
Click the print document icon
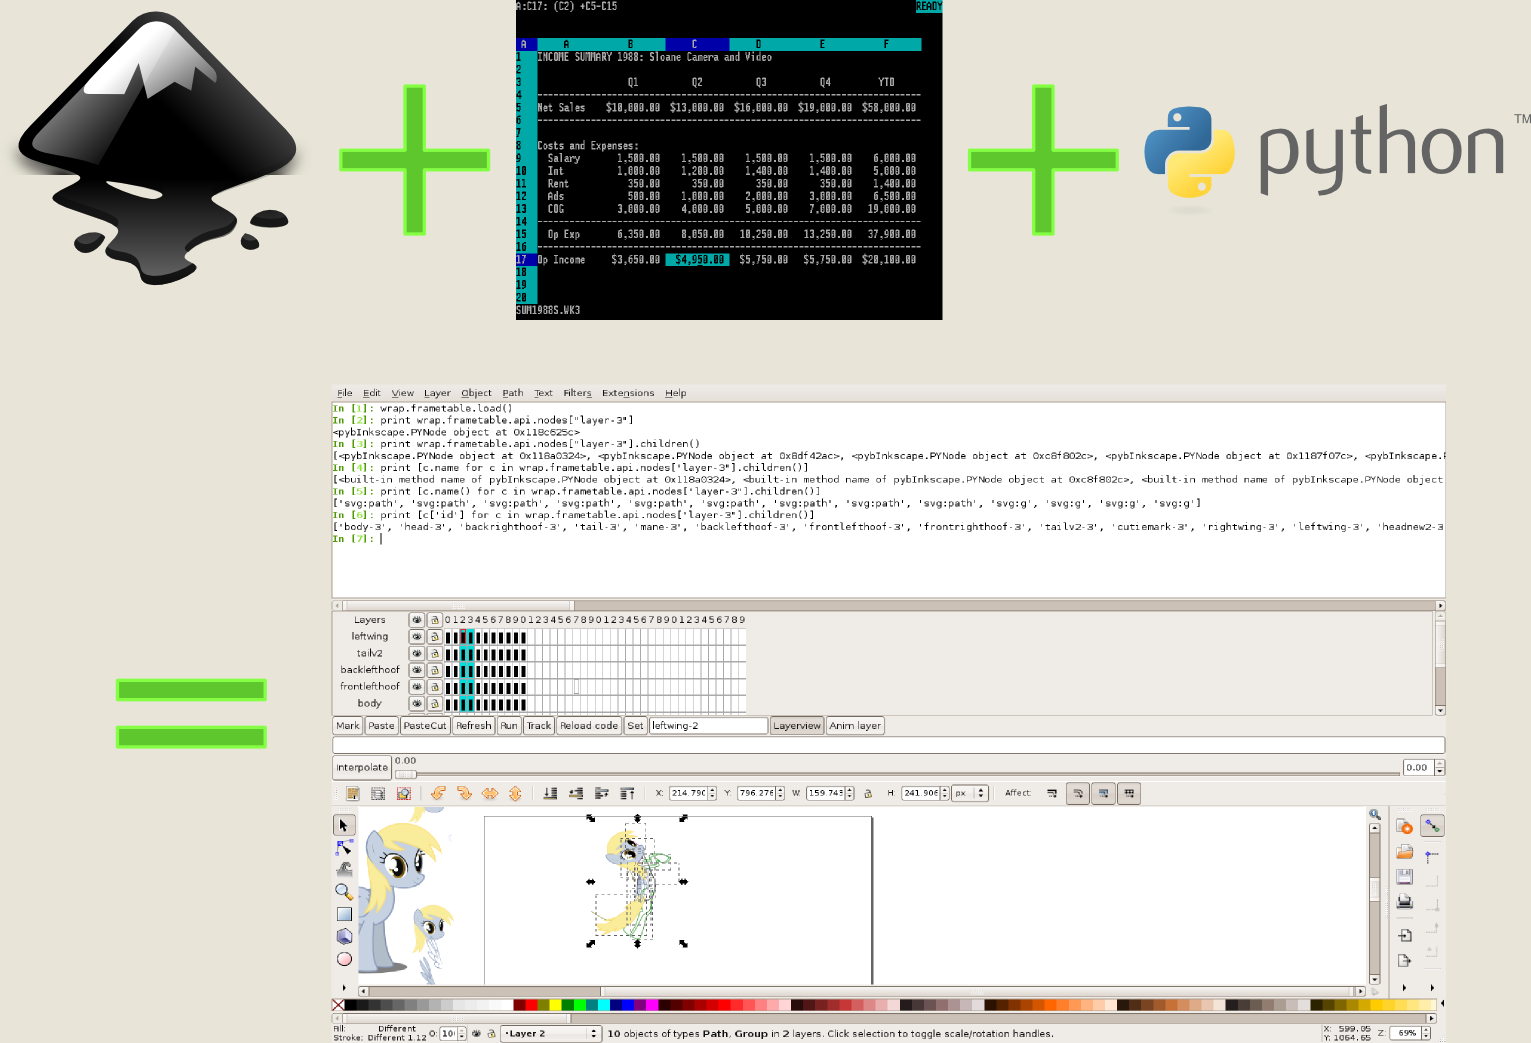click(x=1405, y=902)
